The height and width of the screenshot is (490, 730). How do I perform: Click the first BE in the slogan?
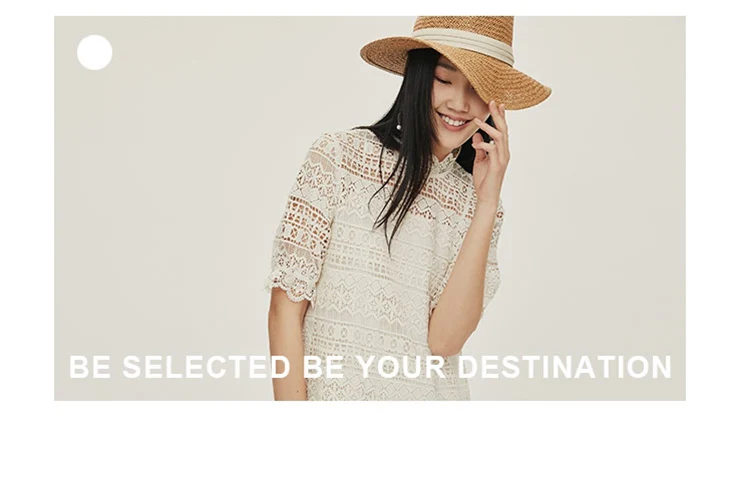(90, 367)
